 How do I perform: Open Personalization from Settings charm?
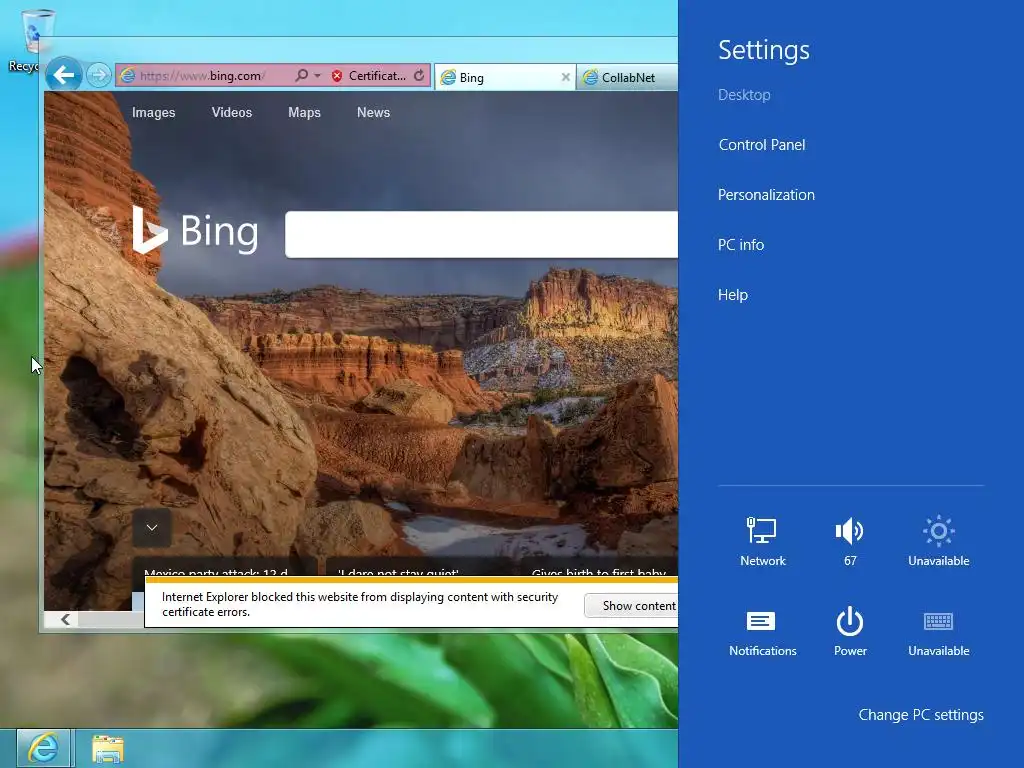766,195
